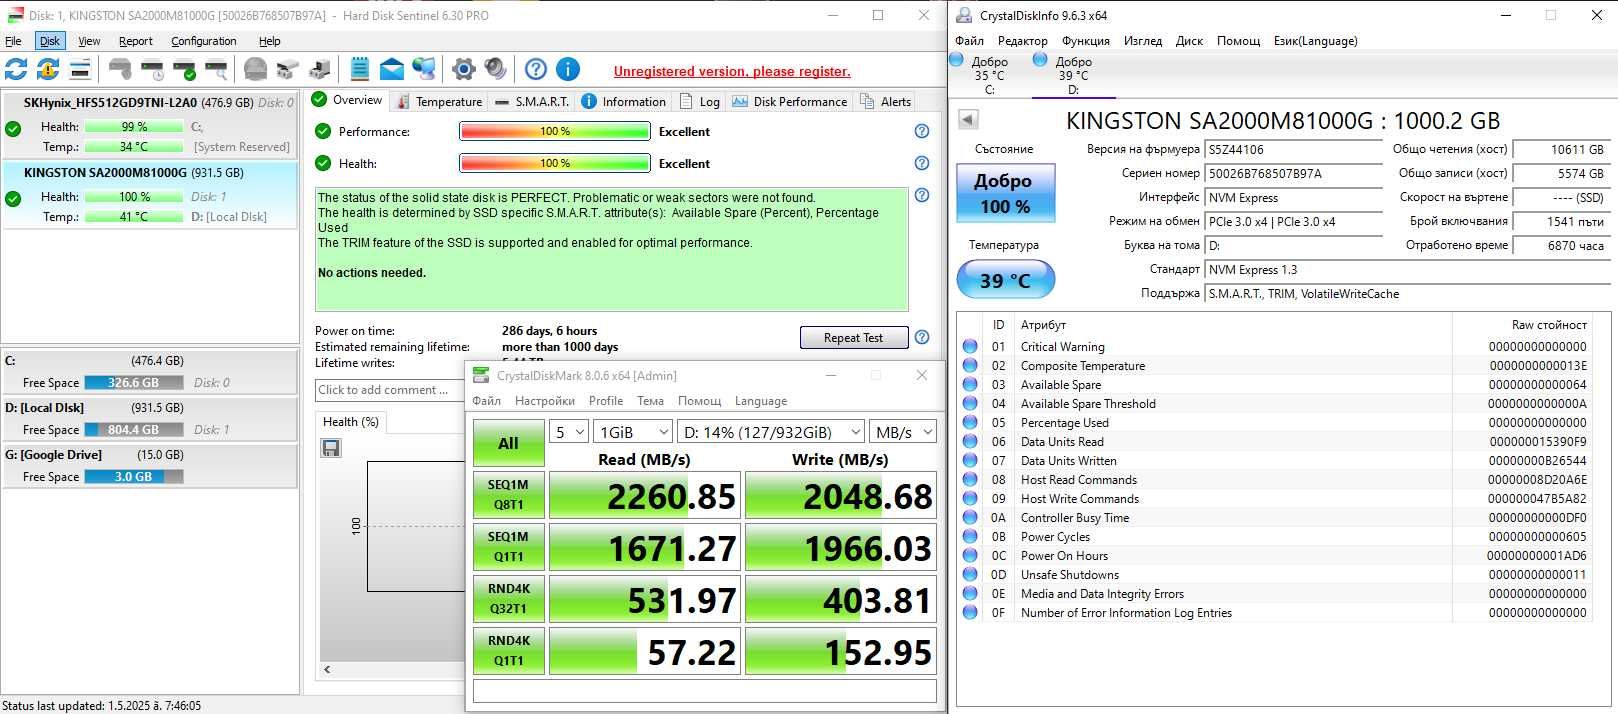Click CrystalDiskMark title bar app icon
This screenshot has height=714, width=1618.
point(481,376)
